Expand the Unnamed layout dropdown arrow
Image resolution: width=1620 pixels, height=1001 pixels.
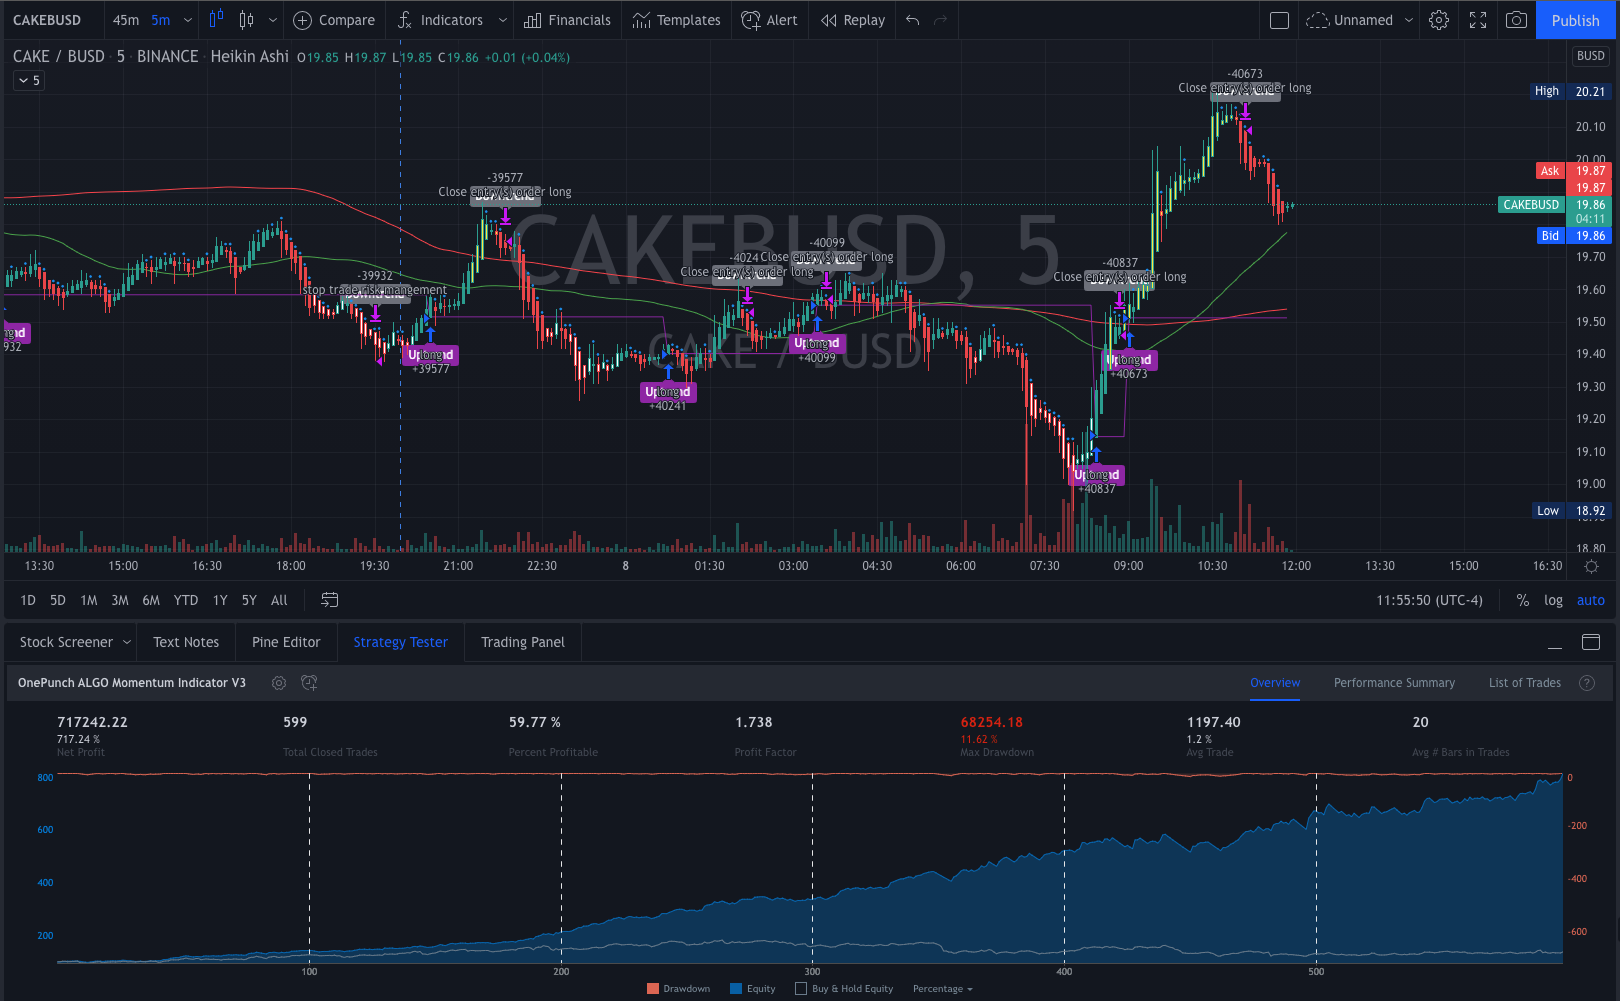[x=1409, y=20]
